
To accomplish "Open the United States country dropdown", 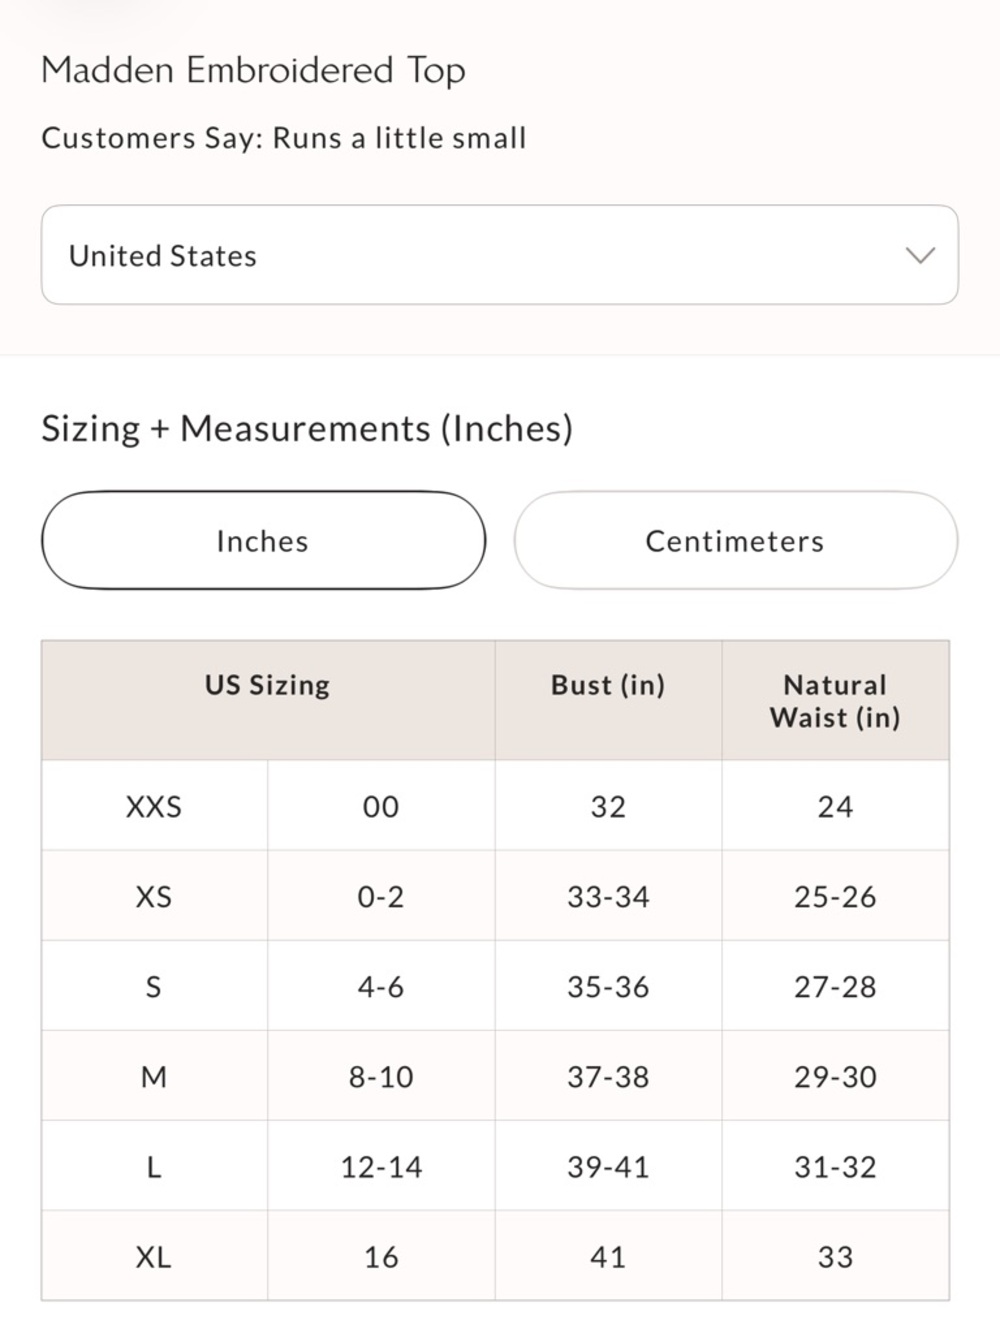I will tap(499, 255).
